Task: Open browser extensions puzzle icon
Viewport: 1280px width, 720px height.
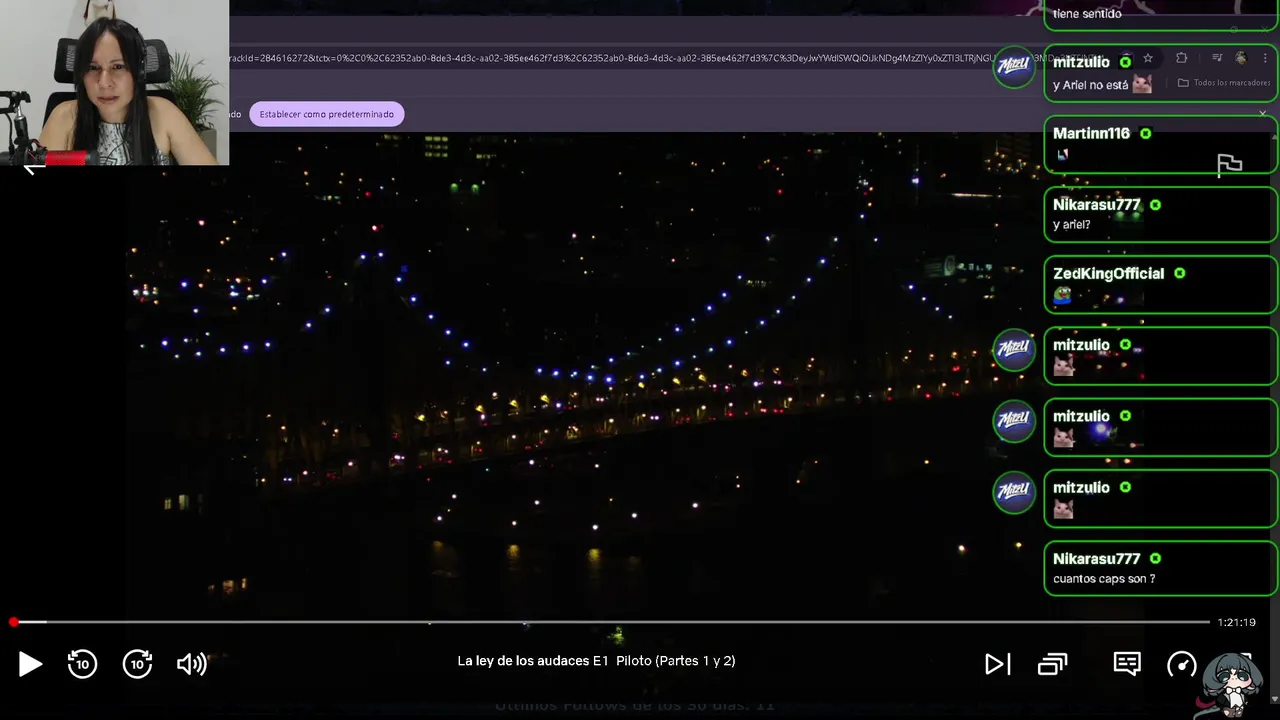Action: click(1181, 58)
